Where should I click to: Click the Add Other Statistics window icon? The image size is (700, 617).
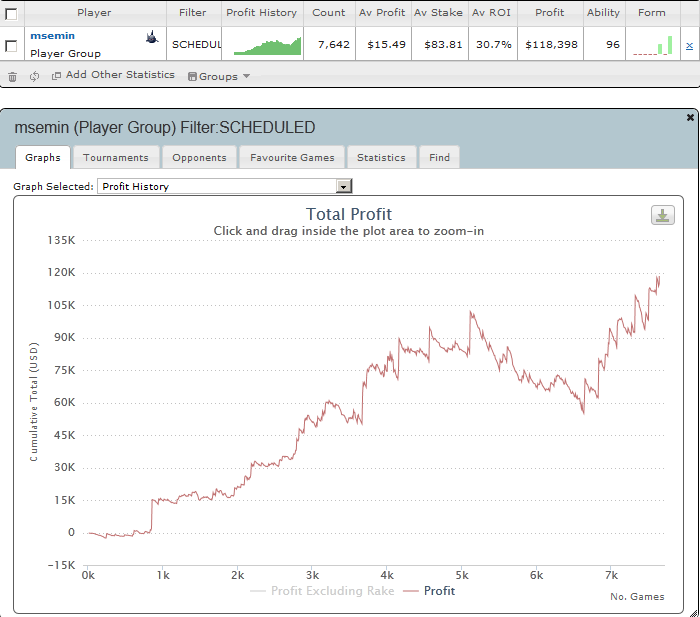56,76
